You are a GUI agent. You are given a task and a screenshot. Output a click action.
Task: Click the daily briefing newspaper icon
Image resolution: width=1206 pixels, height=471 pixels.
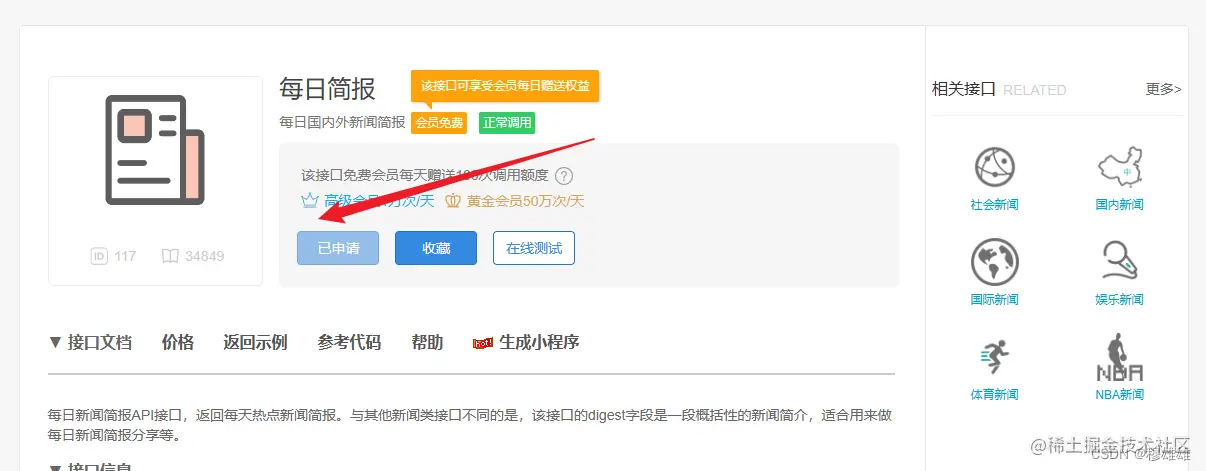pyautogui.click(x=155, y=150)
